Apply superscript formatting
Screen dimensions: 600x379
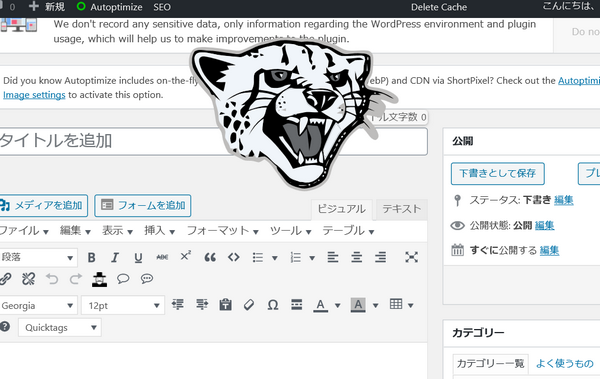186,256
